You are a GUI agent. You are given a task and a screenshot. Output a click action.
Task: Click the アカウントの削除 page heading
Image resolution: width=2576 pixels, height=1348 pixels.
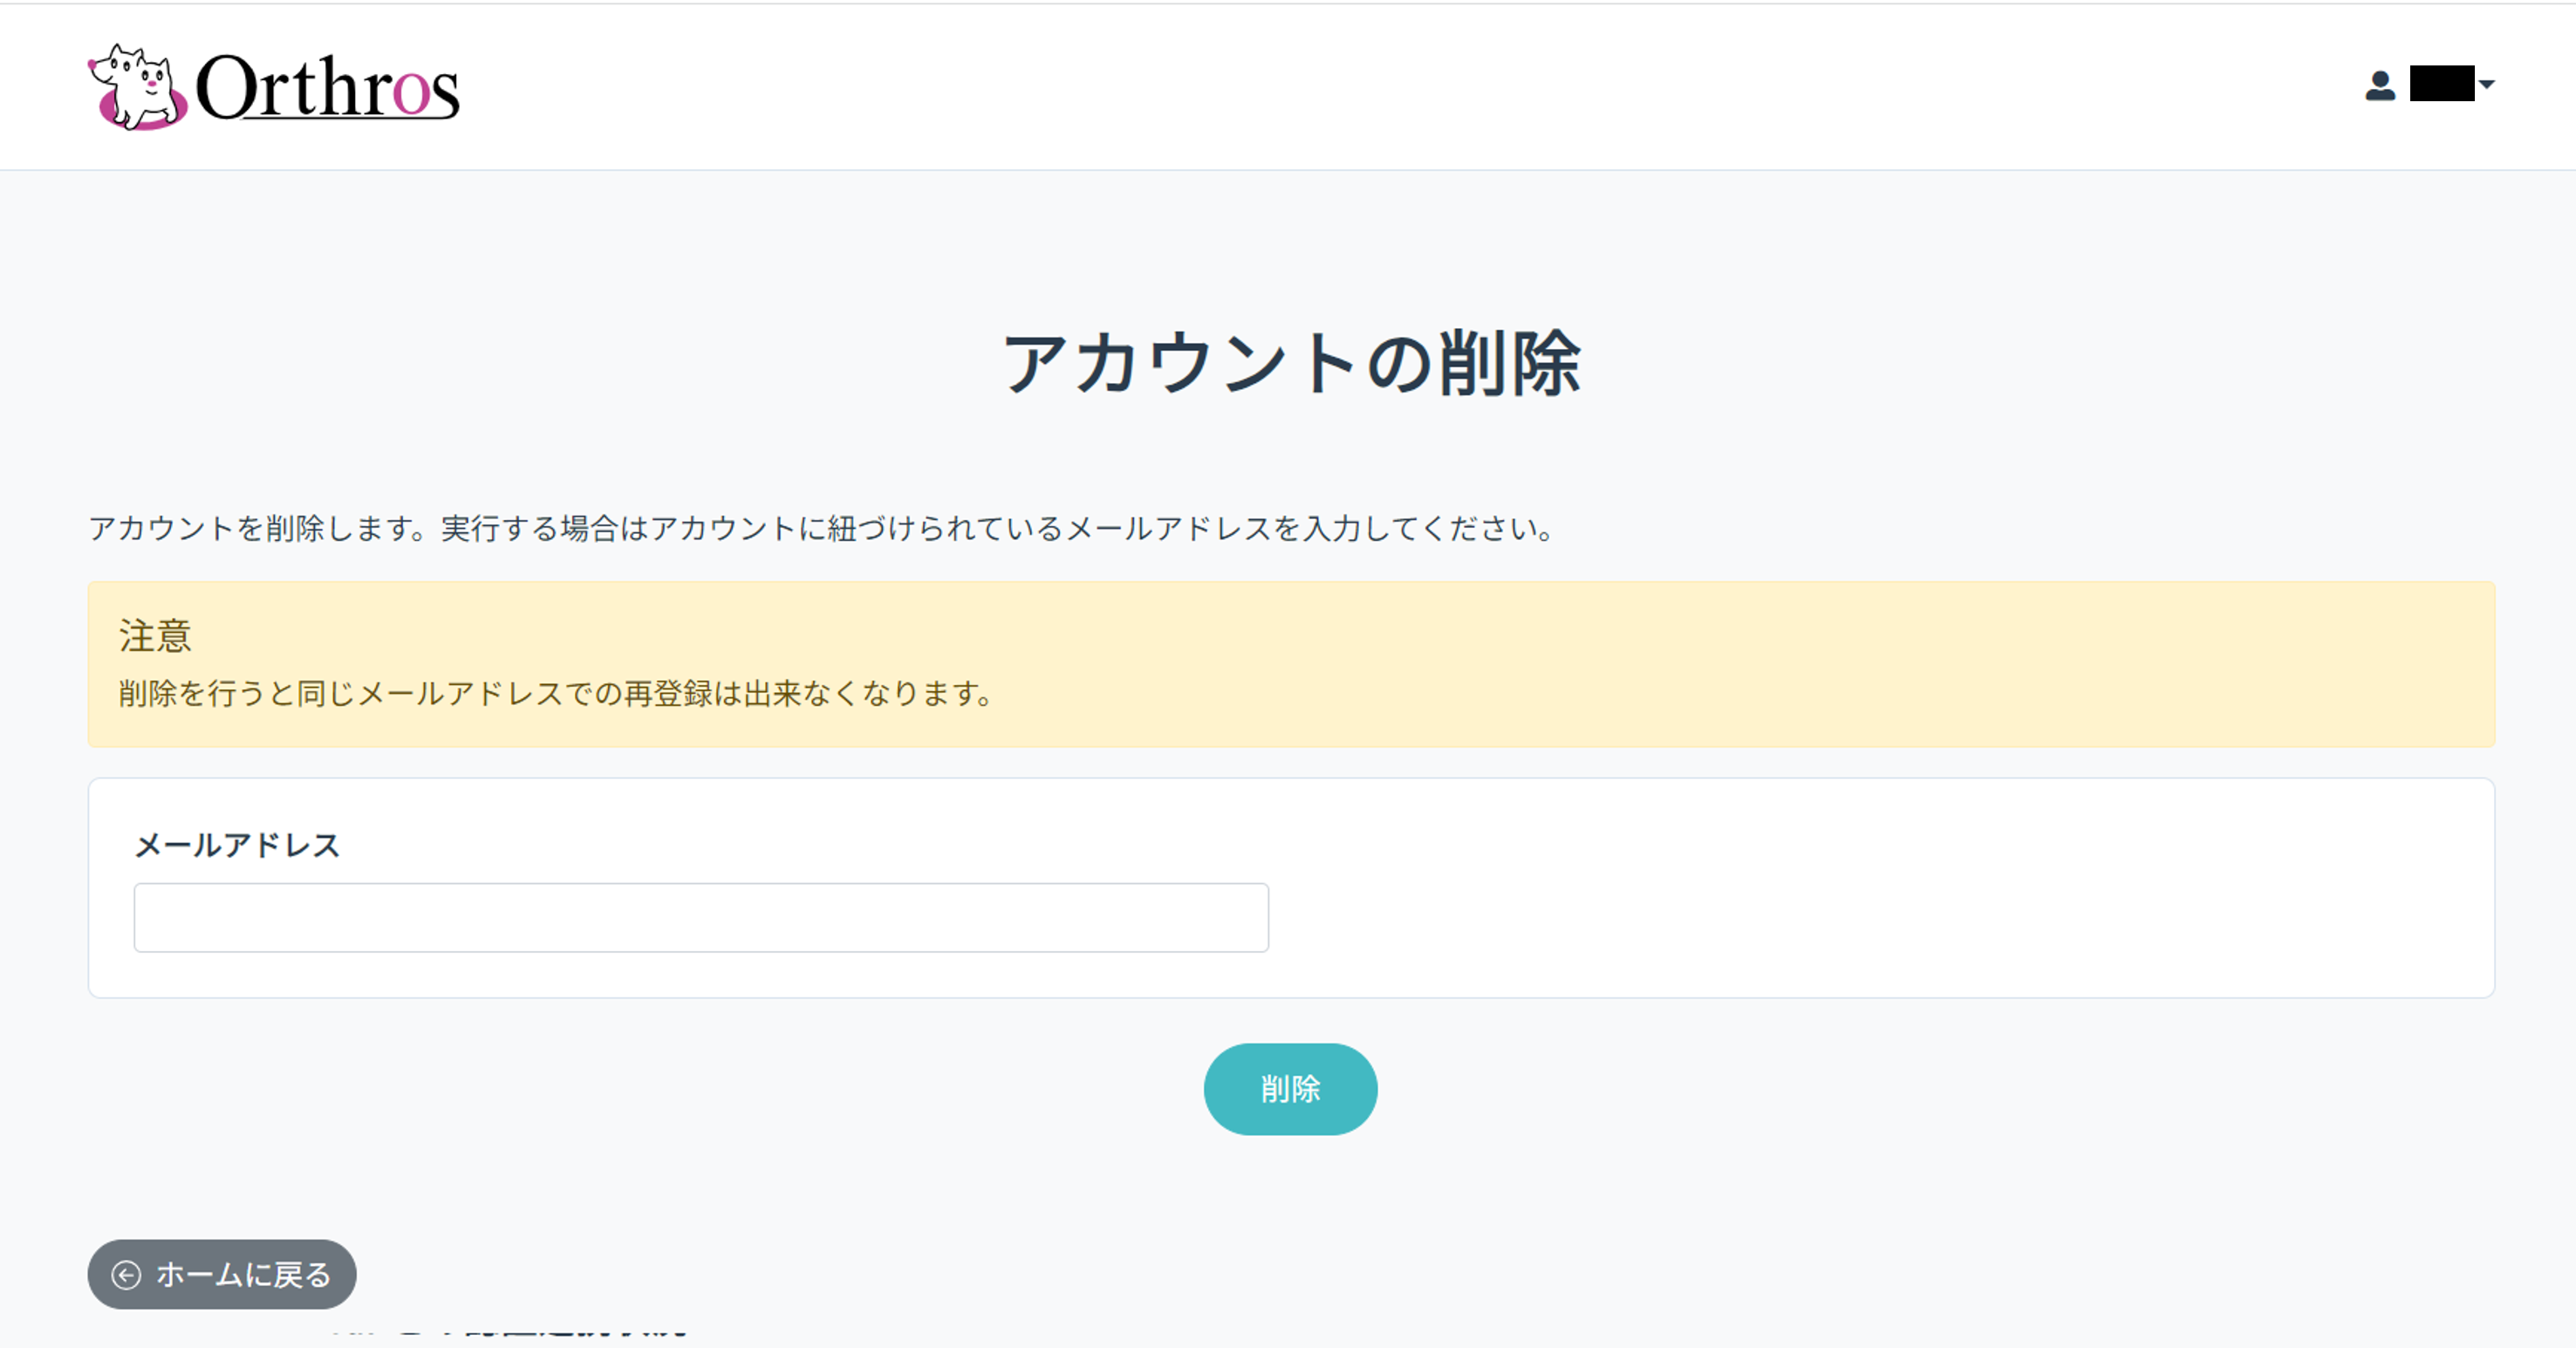coord(1290,363)
